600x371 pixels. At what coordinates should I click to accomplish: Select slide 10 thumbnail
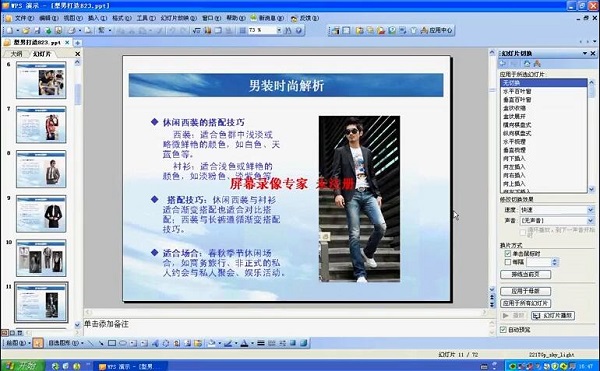41,258
